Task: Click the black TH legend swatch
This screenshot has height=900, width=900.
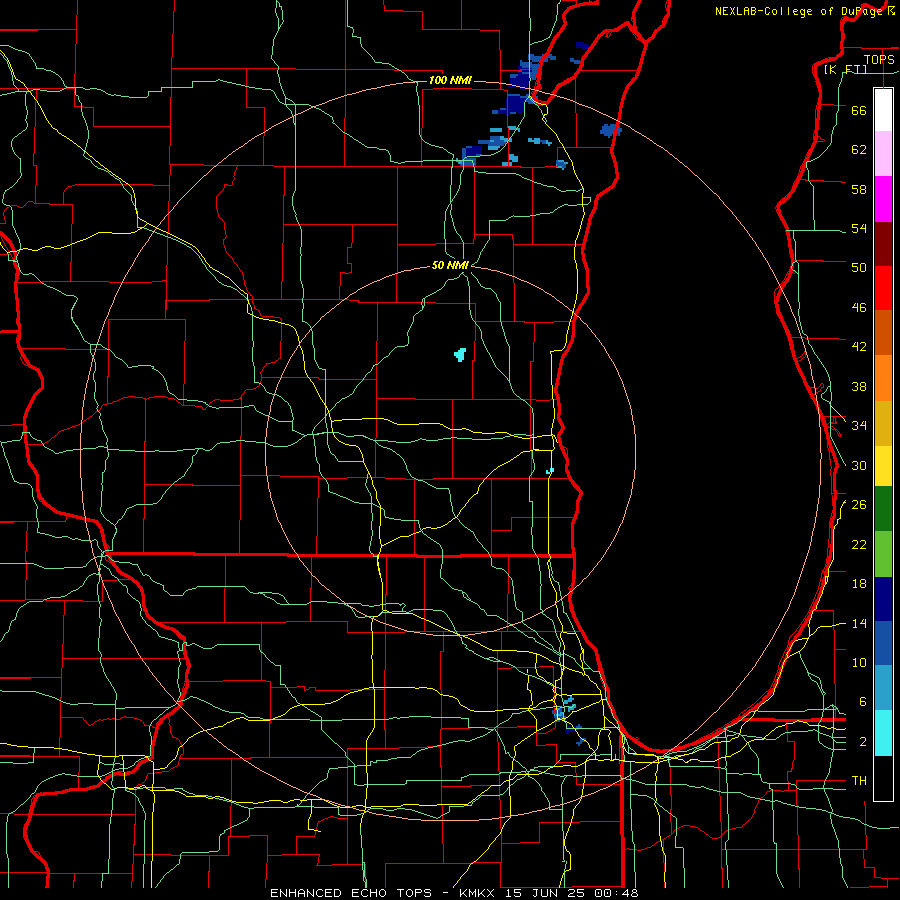Action: (883, 778)
